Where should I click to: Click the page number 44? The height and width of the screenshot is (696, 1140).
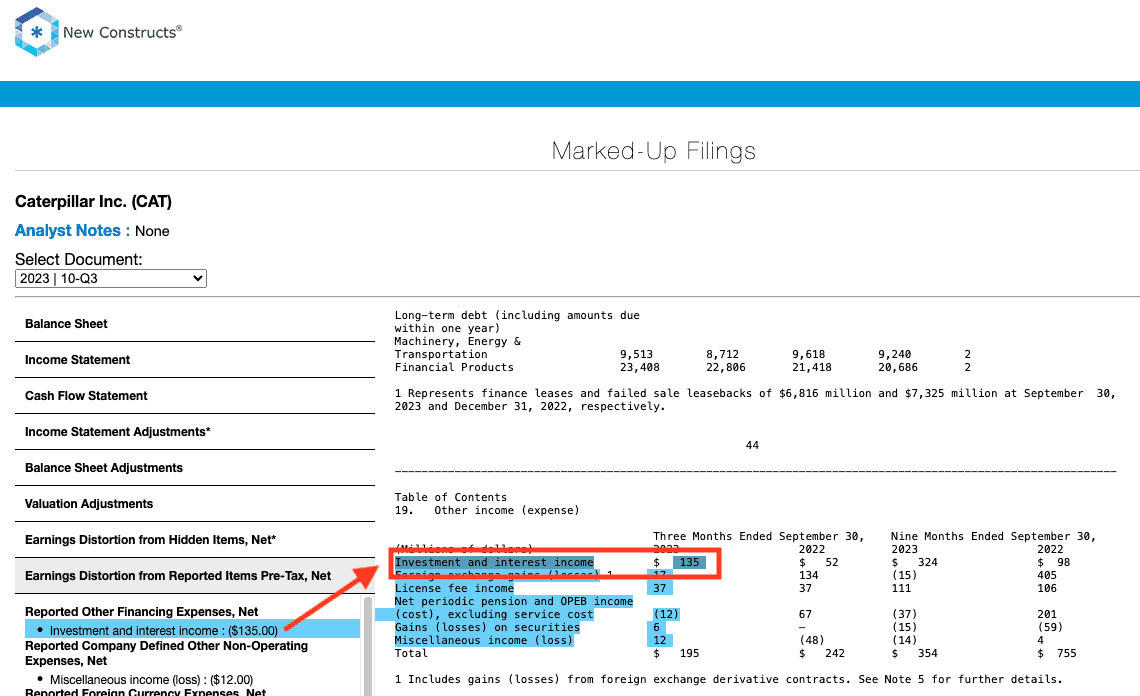752,445
